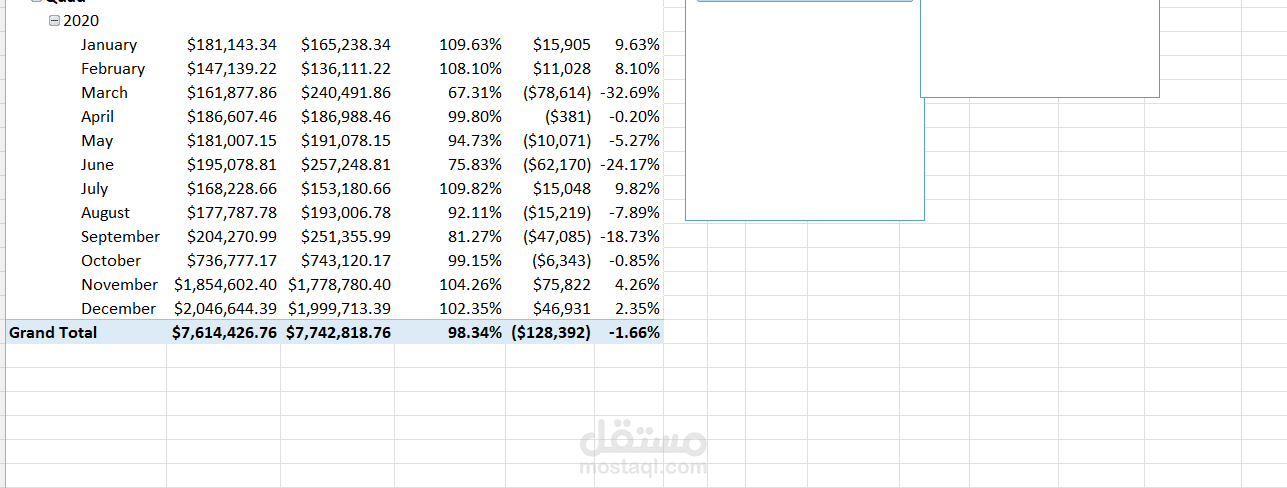Click the January 109.63% cell

tap(470, 45)
